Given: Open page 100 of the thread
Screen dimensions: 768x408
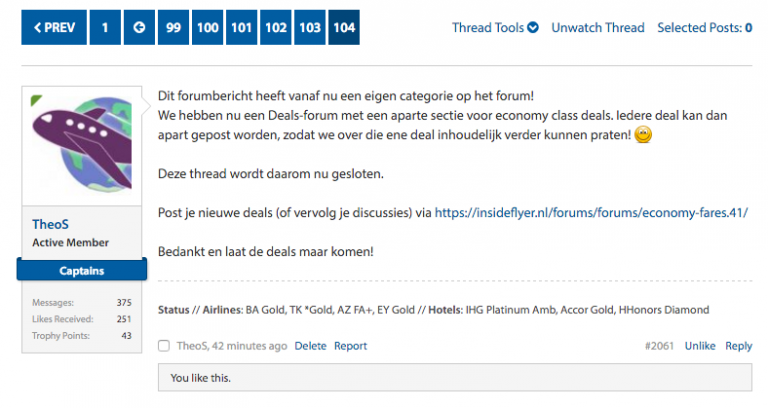Looking at the screenshot, I should [x=207, y=27].
